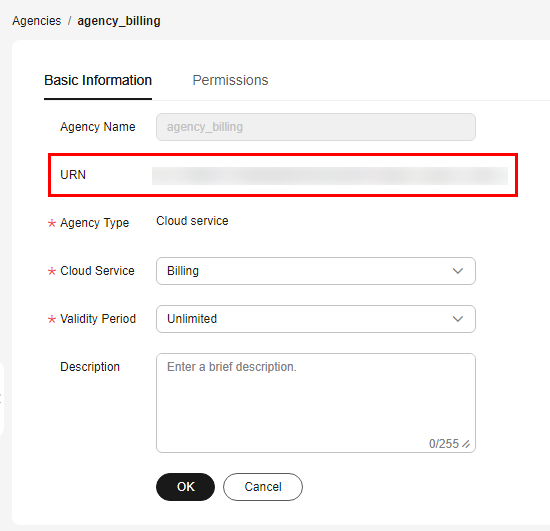The height and width of the screenshot is (531, 550).
Task: Click the Cloud service agency type text
Action: pyautogui.click(x=192, y=221)
